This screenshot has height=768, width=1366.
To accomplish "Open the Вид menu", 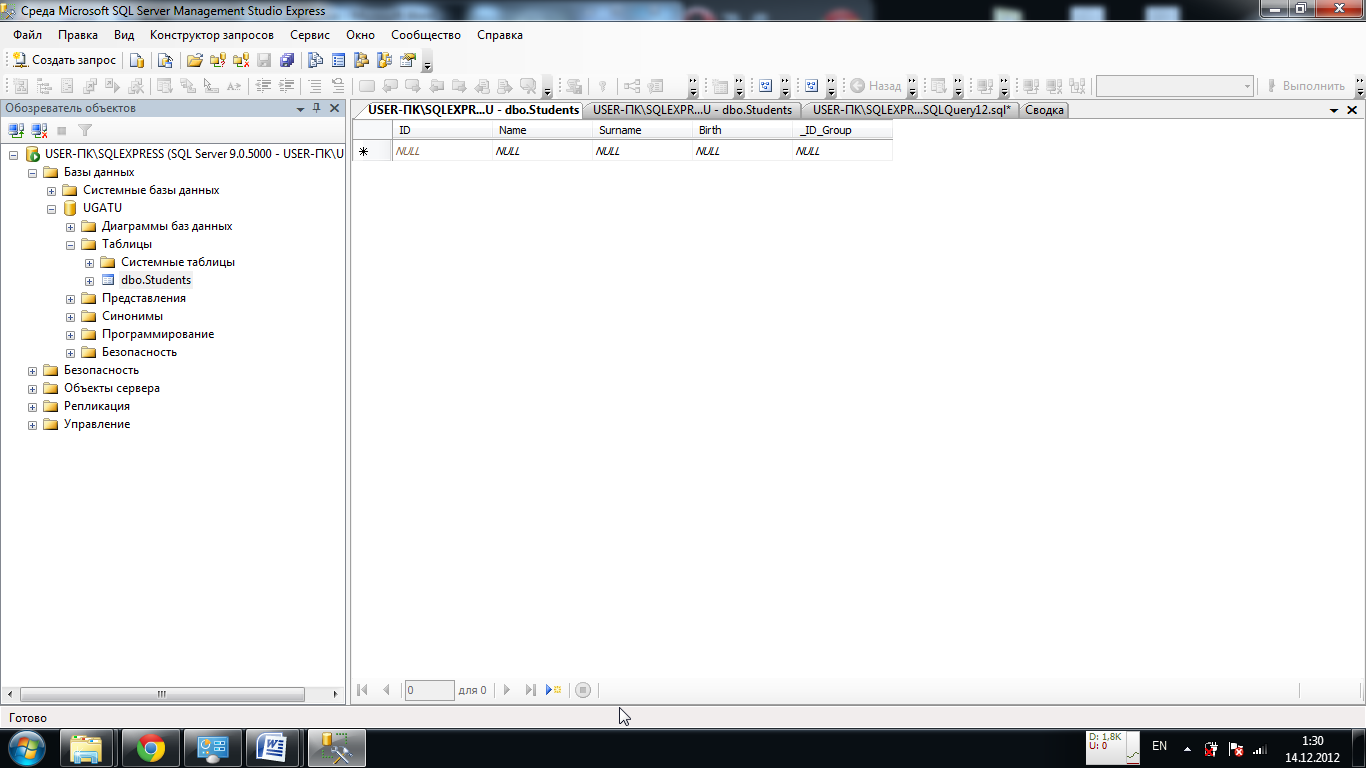I will (x=124, y=35).
